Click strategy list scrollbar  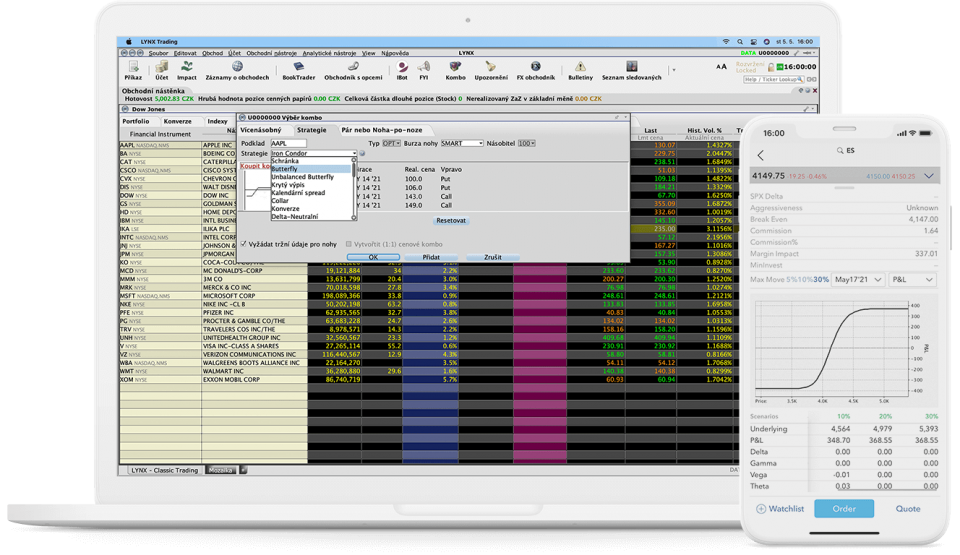click(354, 189)
